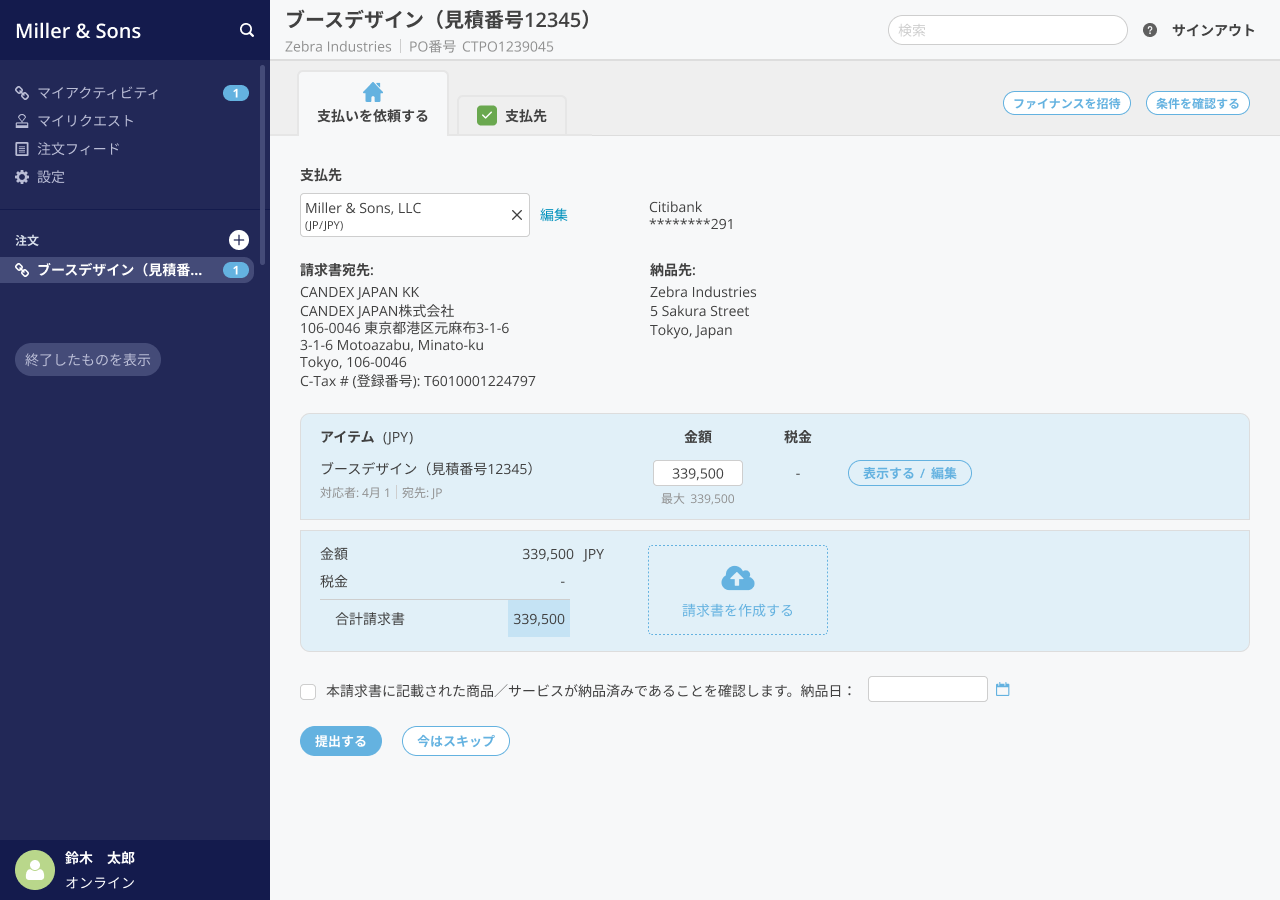The image size is (1280, 900).
Task: Click the cloud upload icon to 請求書を作成する
Action: [x=737, y=576]
